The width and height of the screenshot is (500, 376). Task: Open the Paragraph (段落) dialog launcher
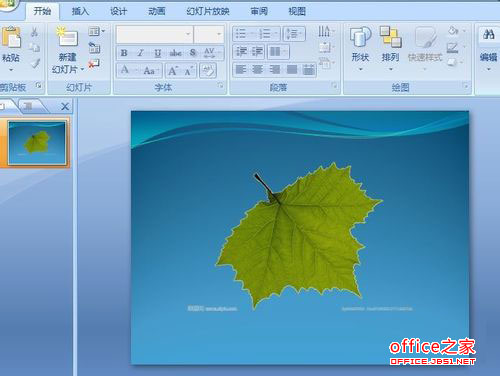[x=334, y=86]
